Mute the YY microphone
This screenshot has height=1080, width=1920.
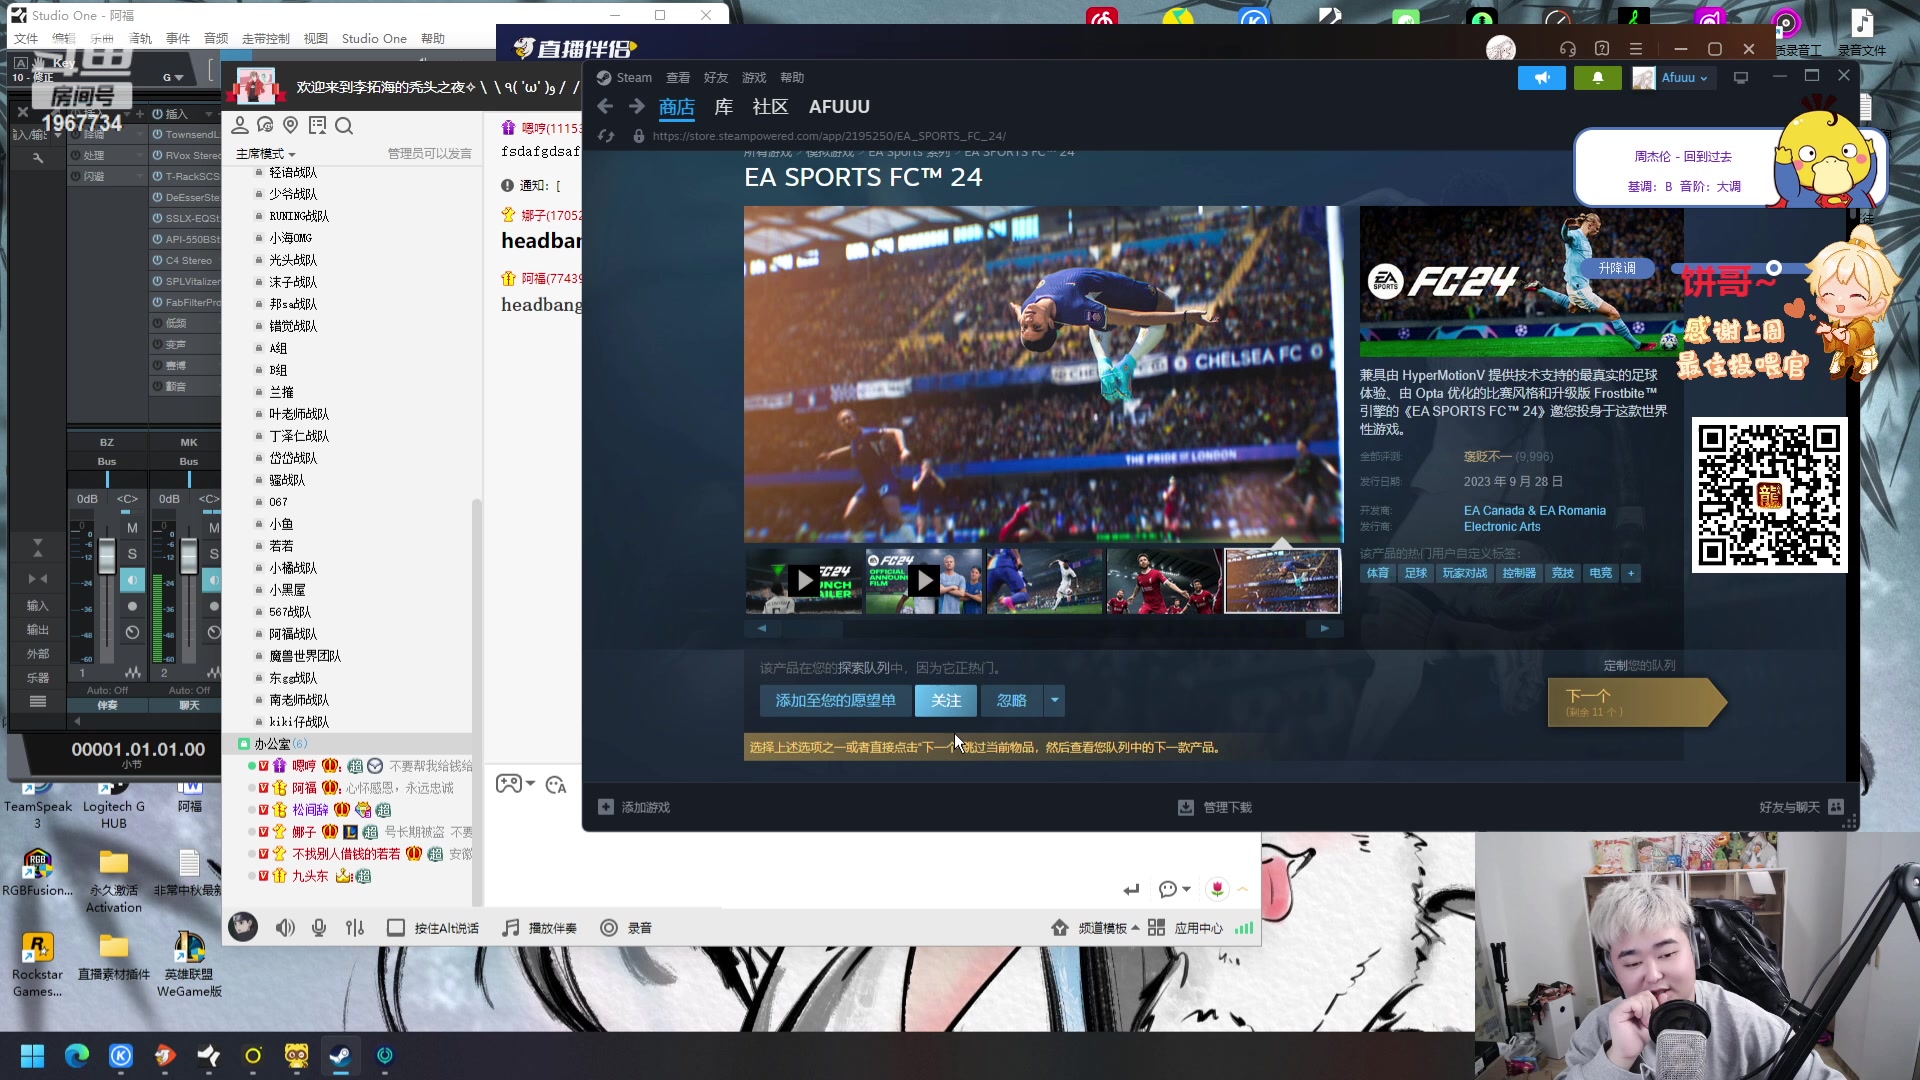point(319,928)
